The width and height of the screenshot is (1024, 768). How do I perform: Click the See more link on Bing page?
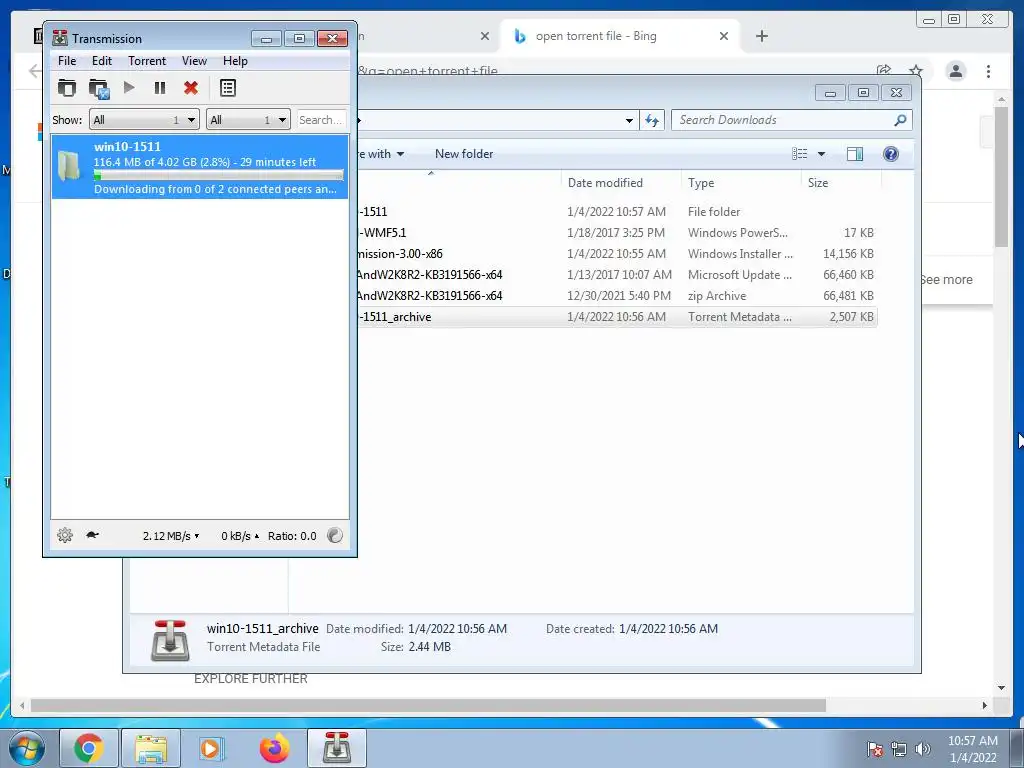[946, 280]
